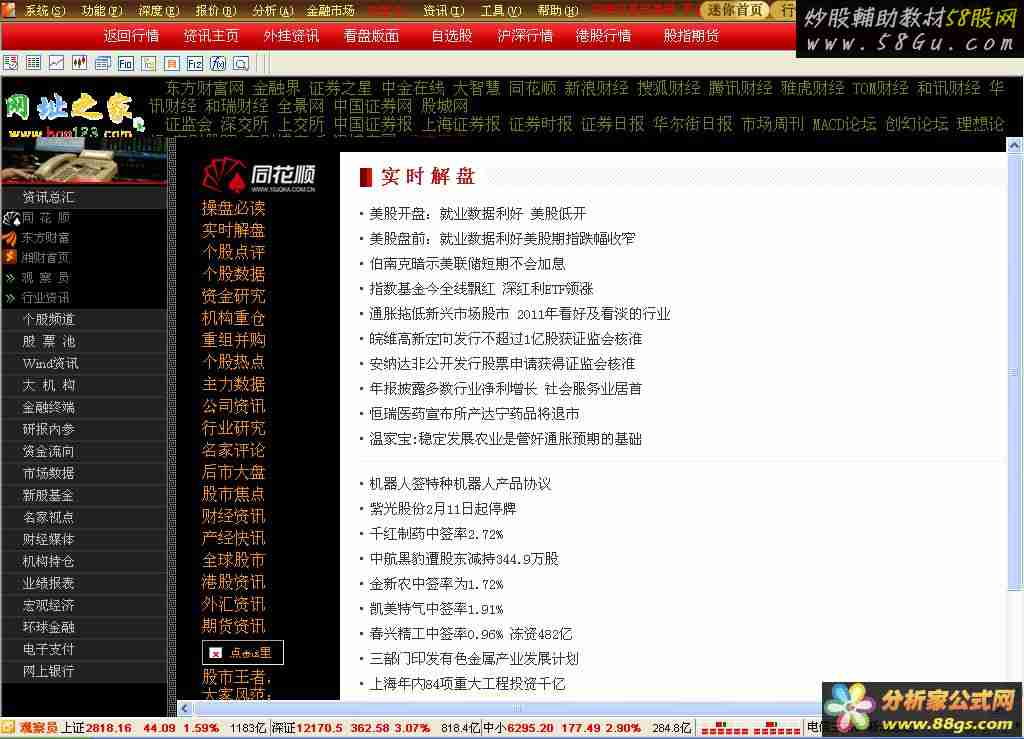Click the orange-lined report toolbar icon
The height and width of the screenshot is (739, 1024).
(x=172, y=63)
